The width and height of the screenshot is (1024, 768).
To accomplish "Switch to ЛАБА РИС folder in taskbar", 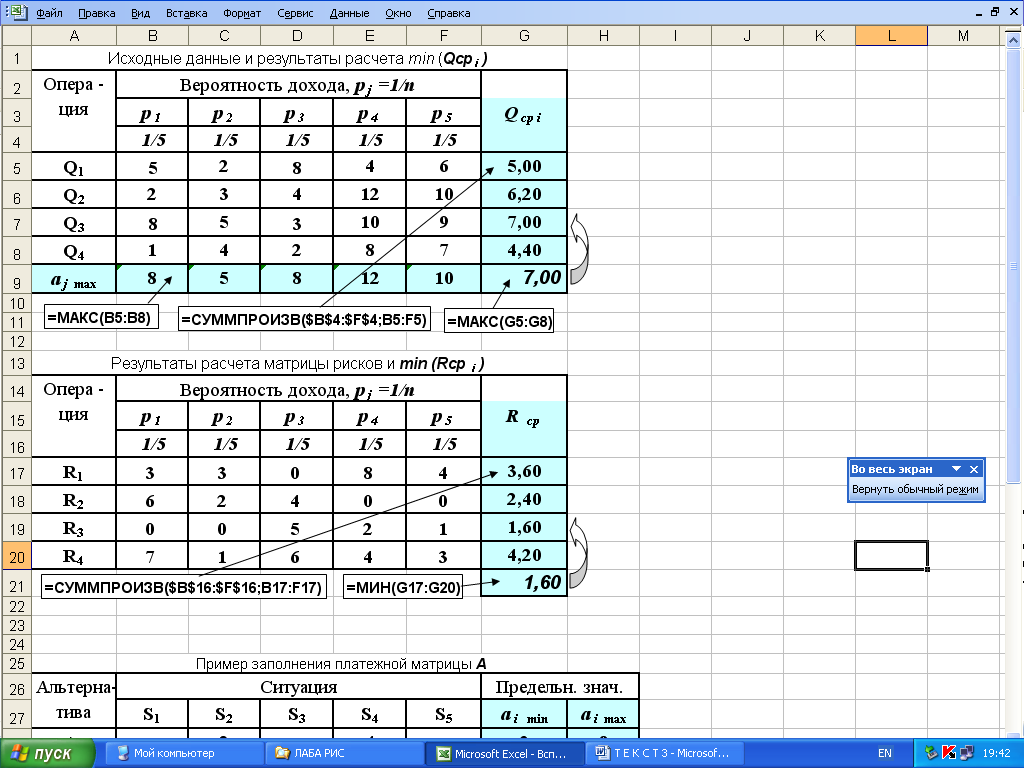I will tap(343, 753).
